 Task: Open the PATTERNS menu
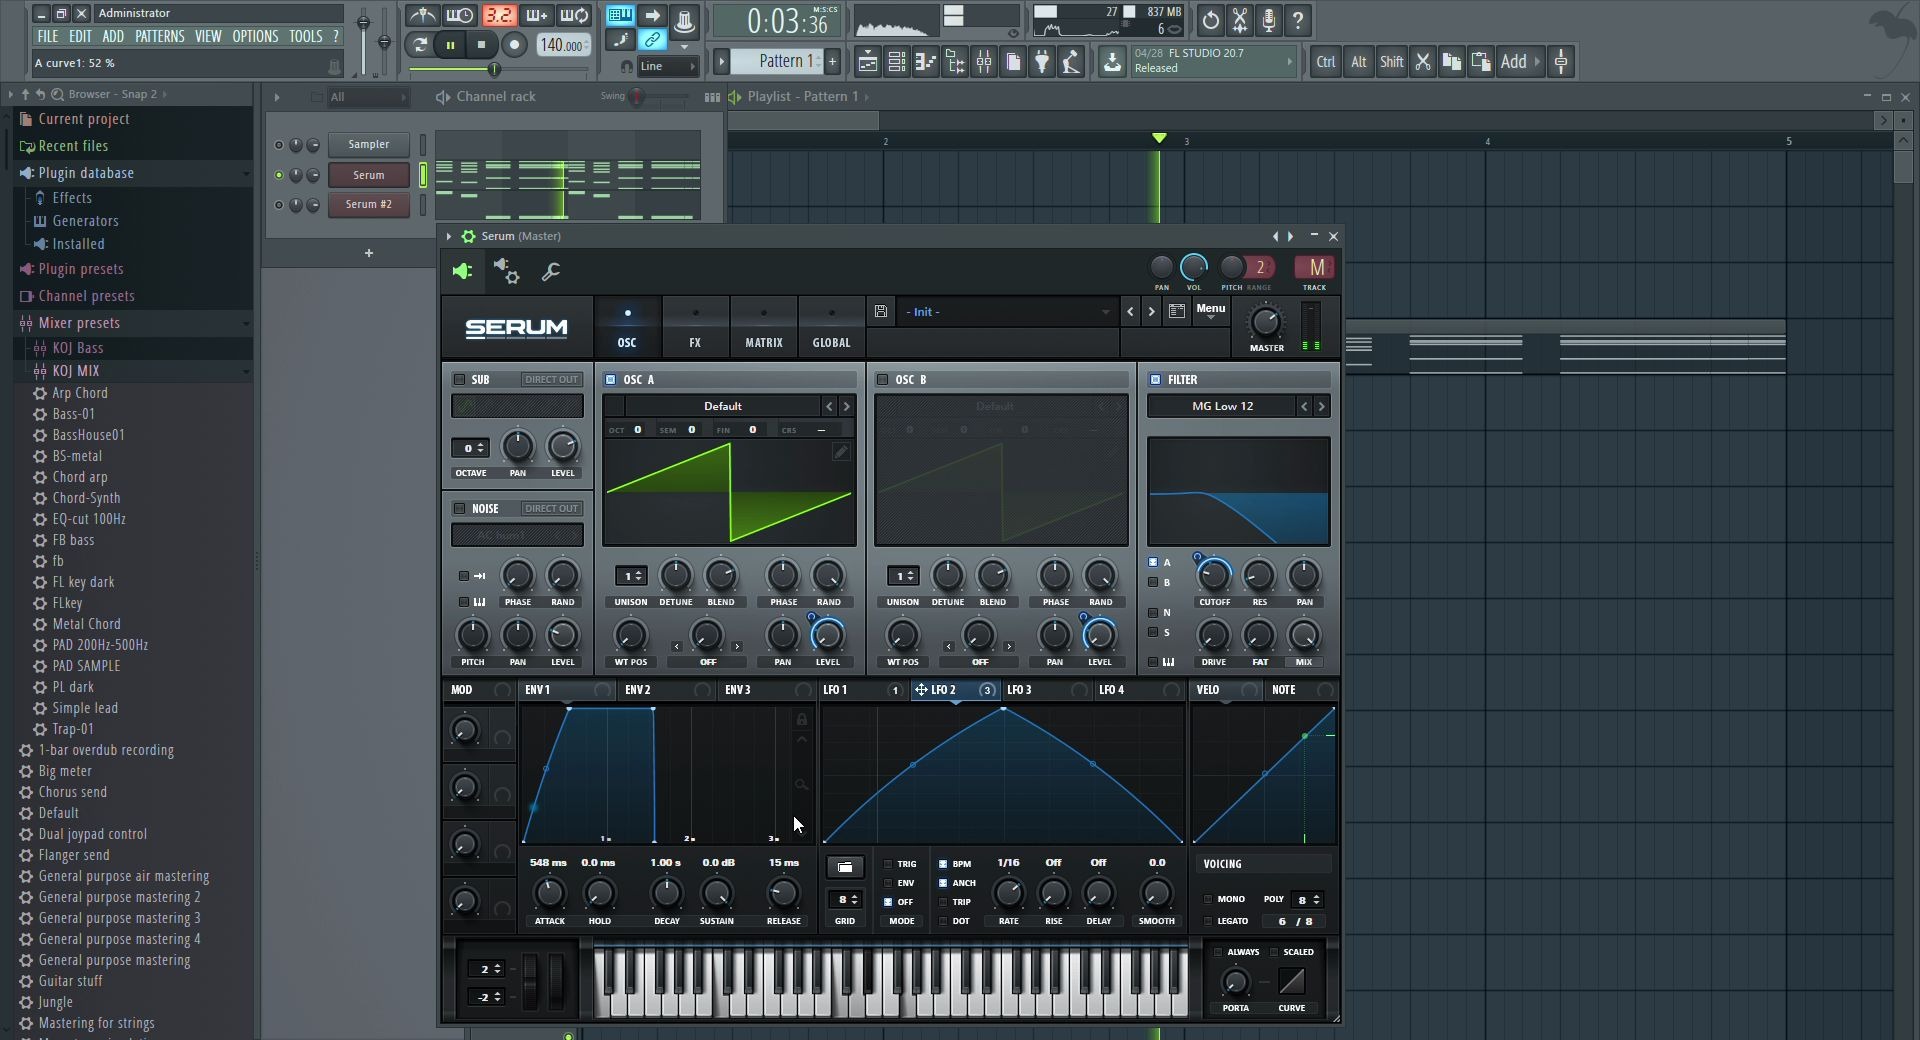coord(160,36)
